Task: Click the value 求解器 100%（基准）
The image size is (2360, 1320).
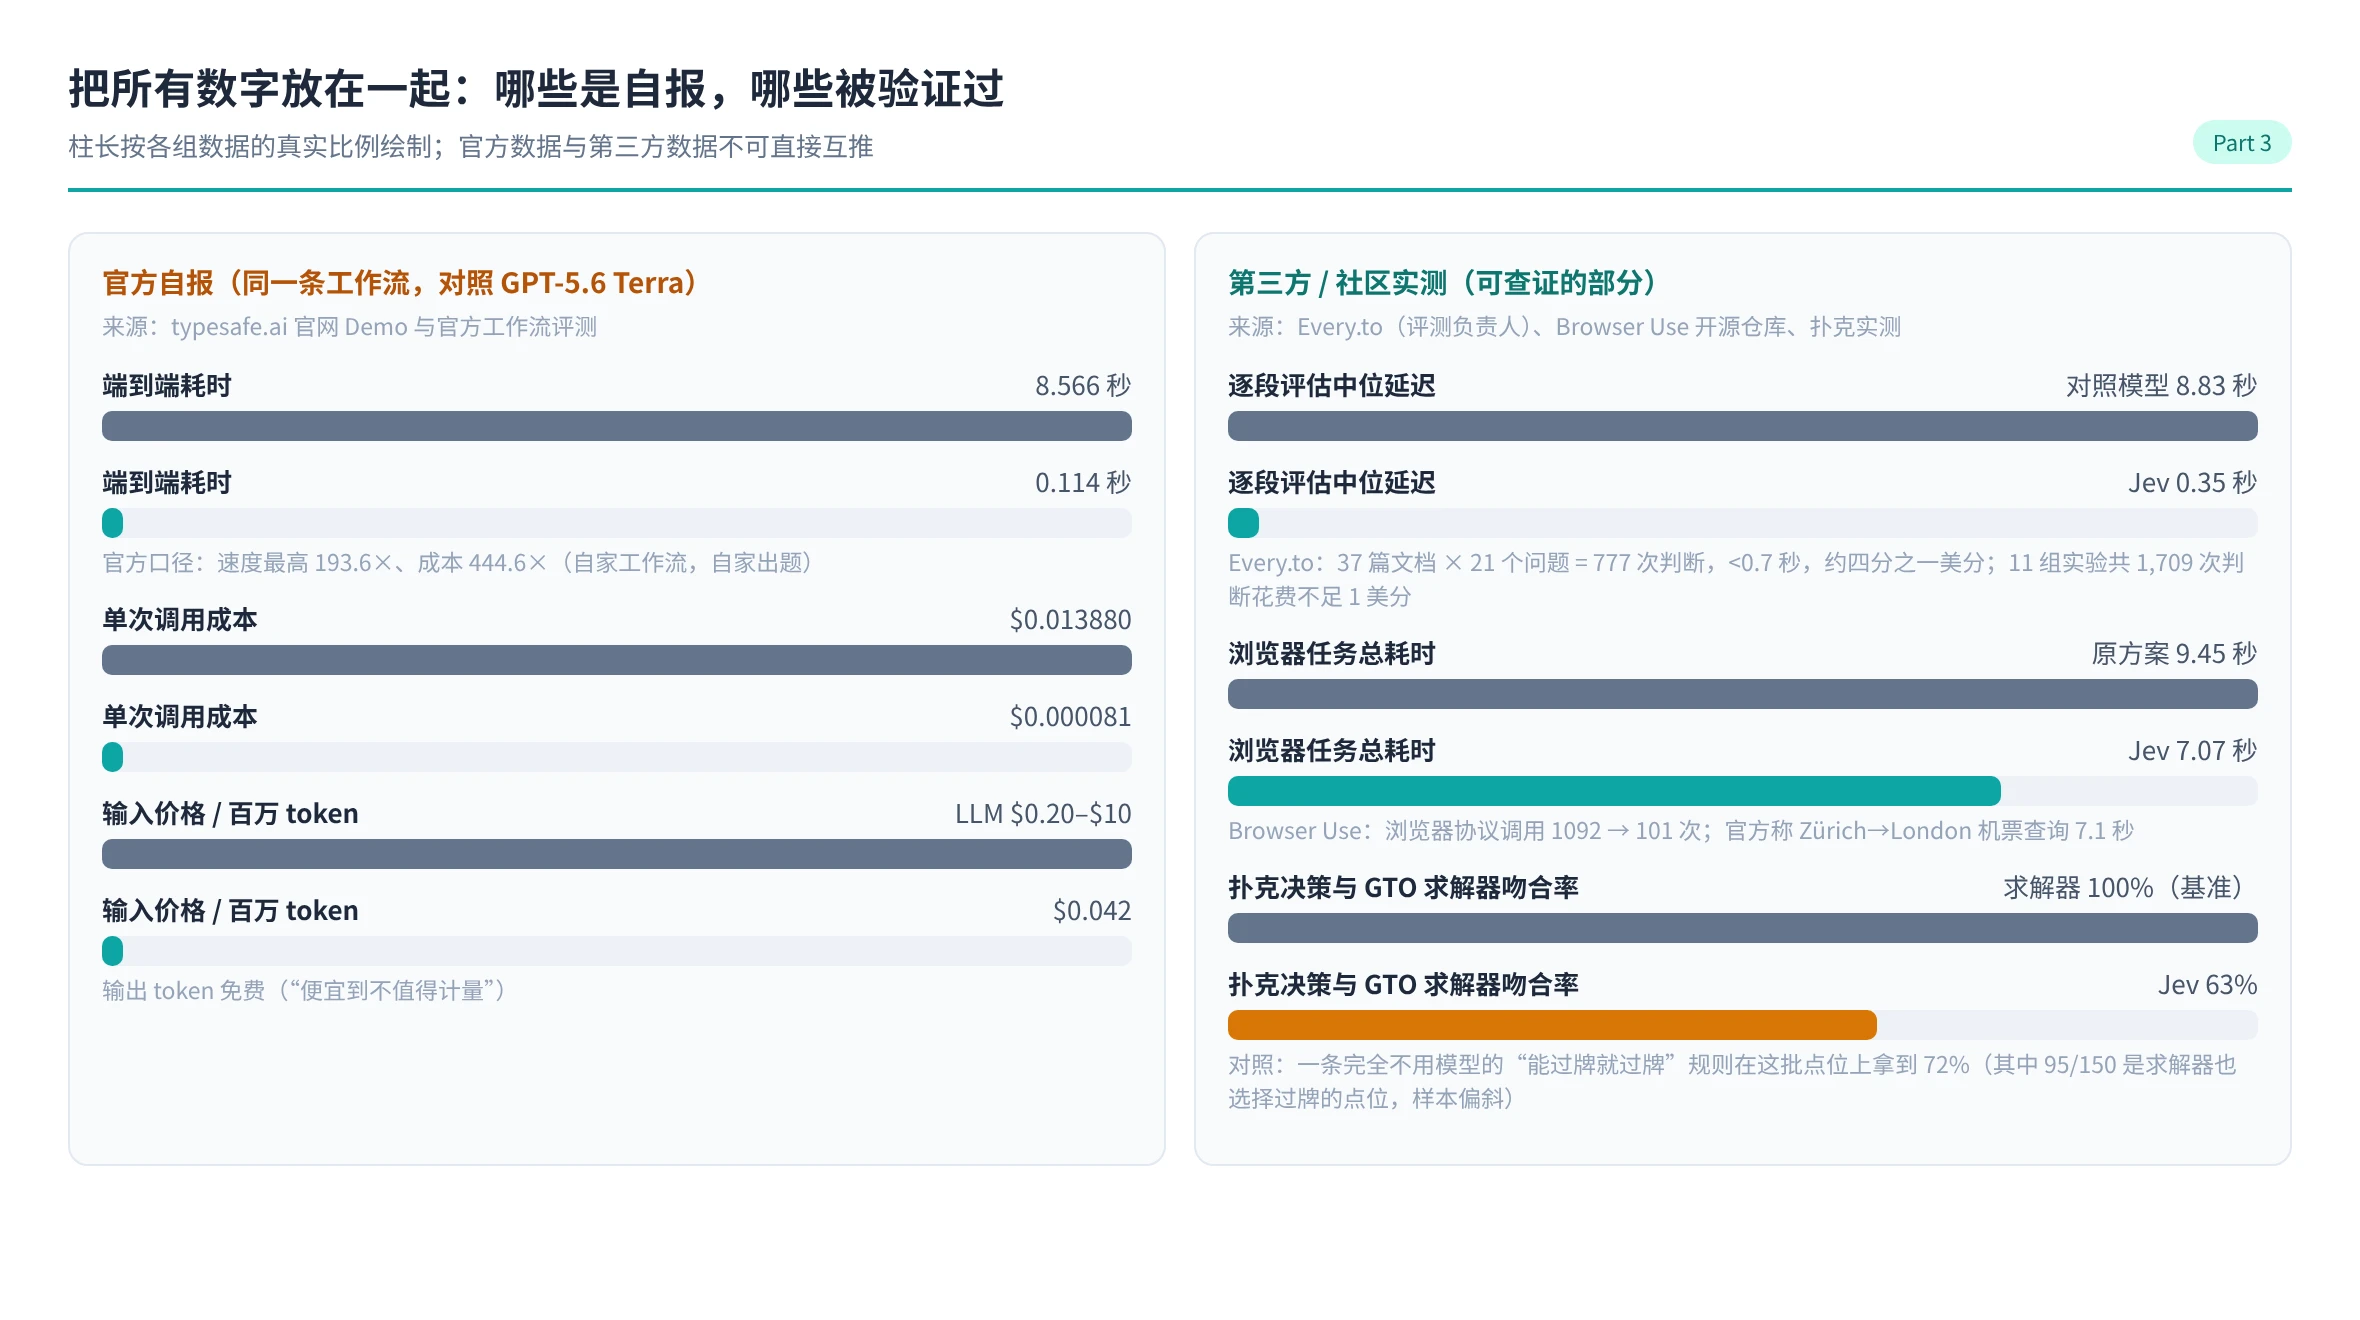Action: [x=2130, y=888]
